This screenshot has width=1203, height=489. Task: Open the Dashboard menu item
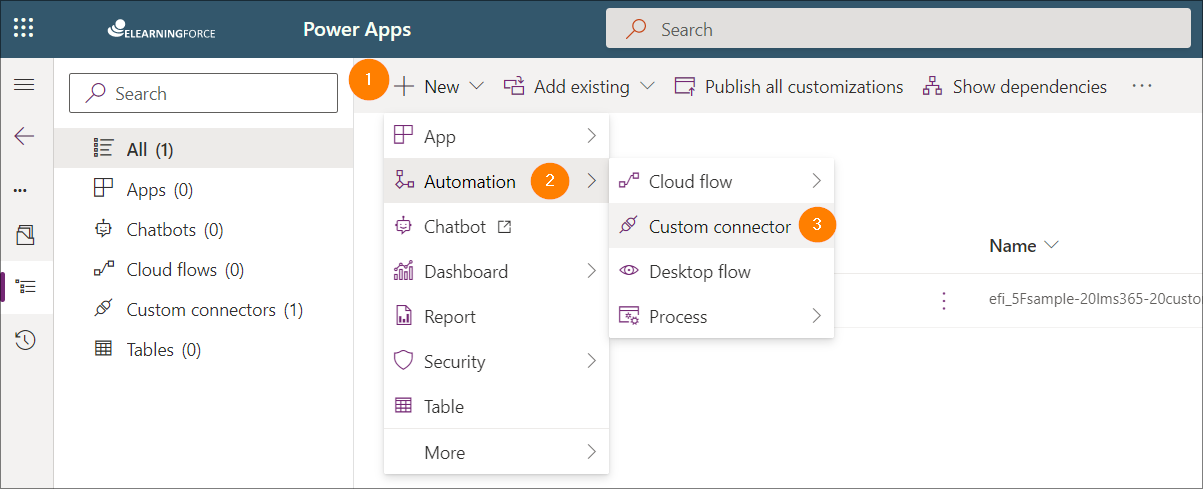(x=496, y=271)
